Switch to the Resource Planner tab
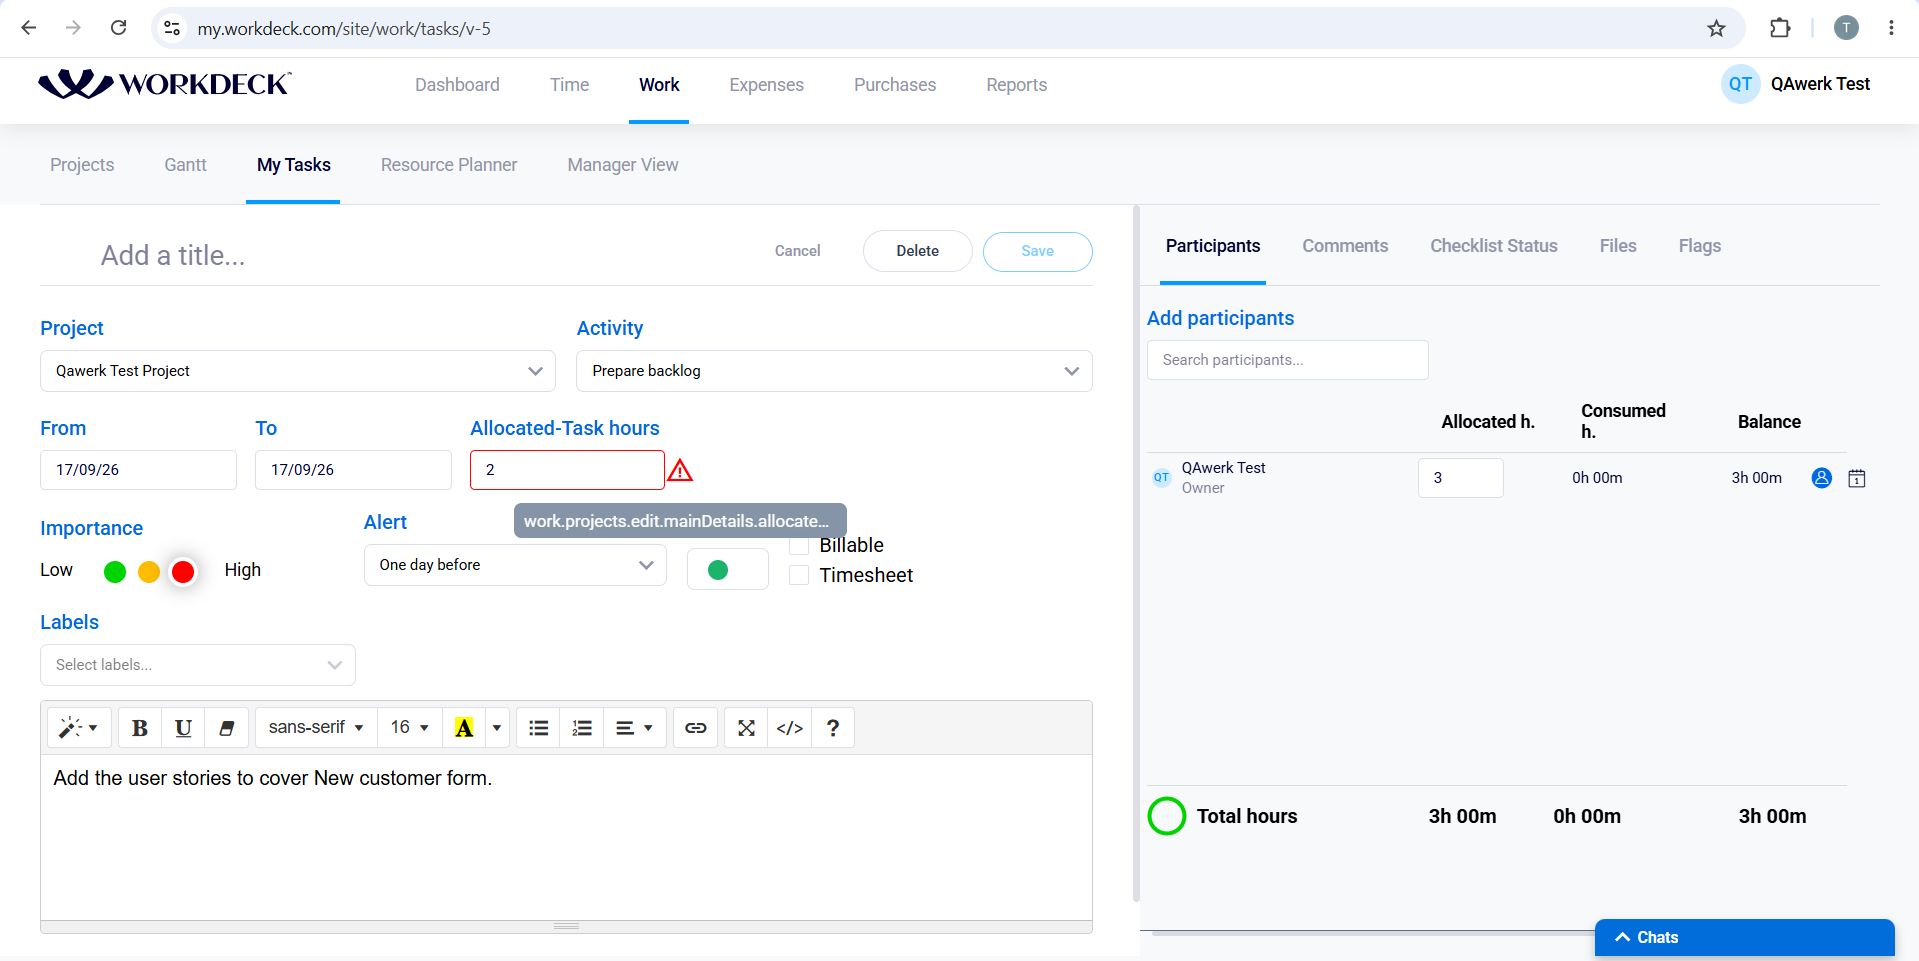Screen dimensions: 1919x961 pos(449,165)
